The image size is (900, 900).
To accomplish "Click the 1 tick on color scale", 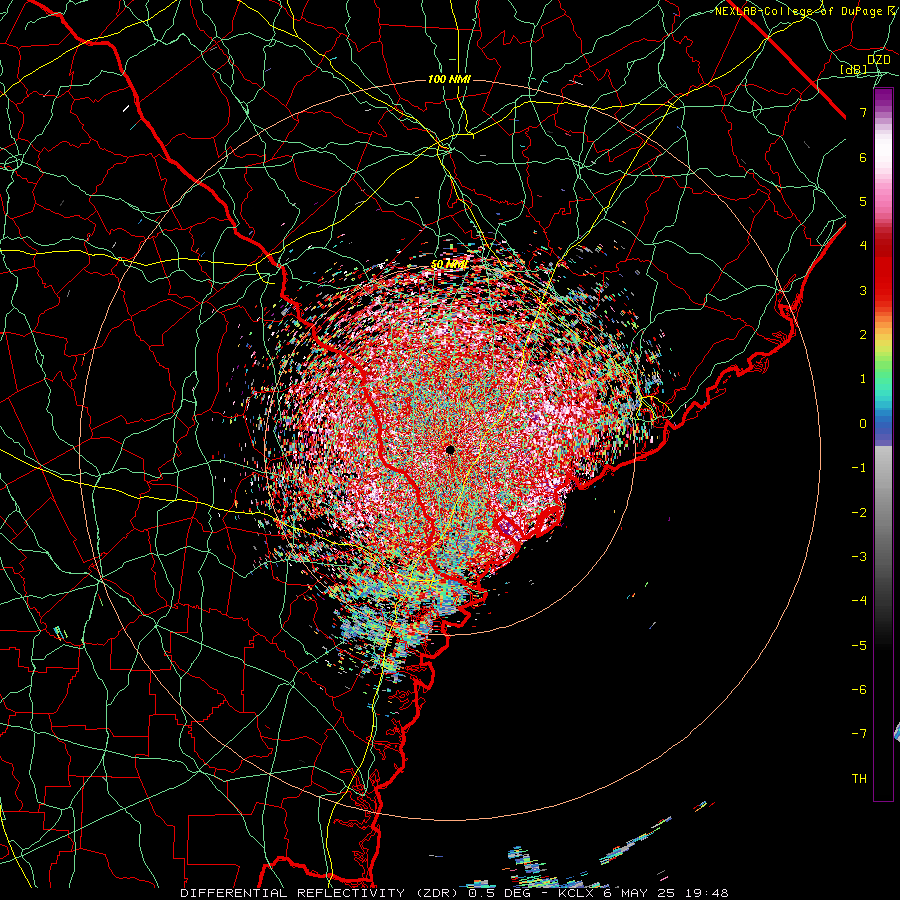I will pyautogui.click(x=863, y=379).
